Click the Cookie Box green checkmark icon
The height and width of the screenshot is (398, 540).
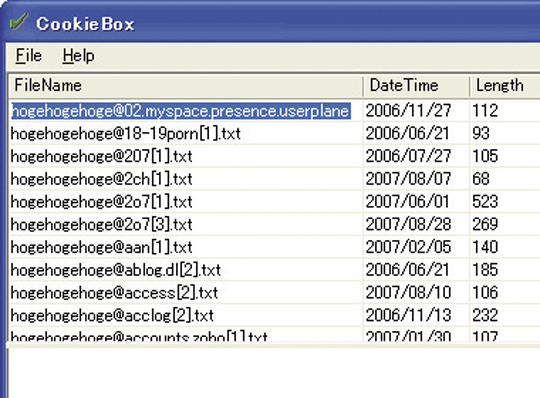click(19, 21)
